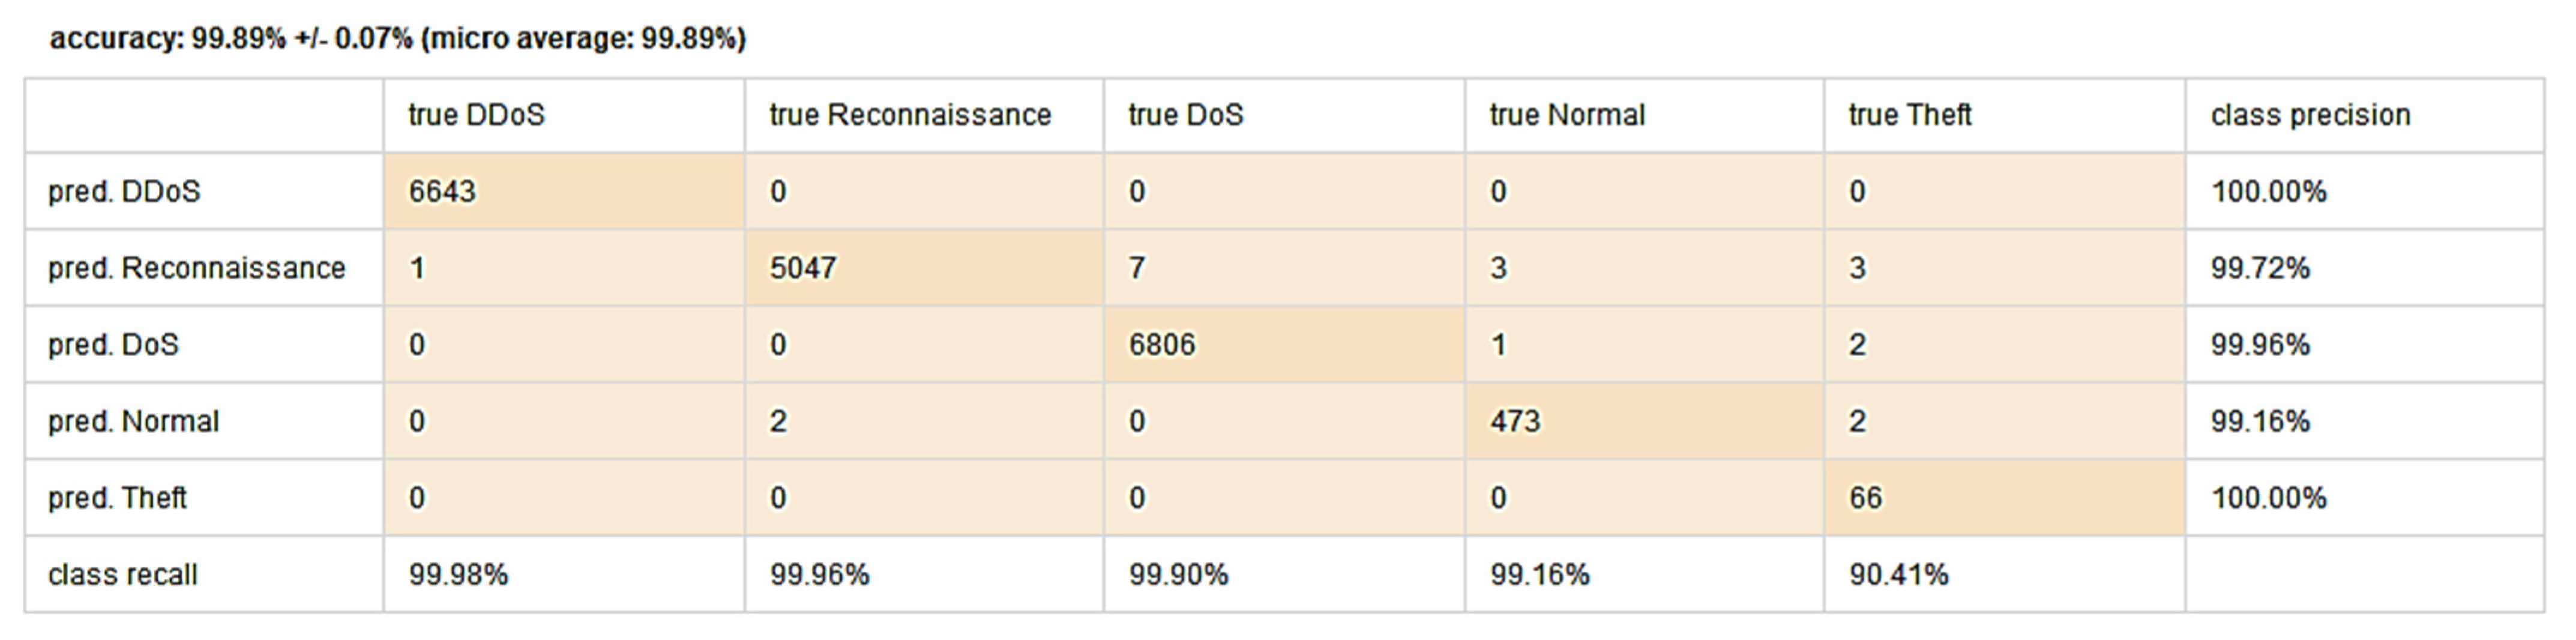Click the accuracy summary text above table

[398, 39]
